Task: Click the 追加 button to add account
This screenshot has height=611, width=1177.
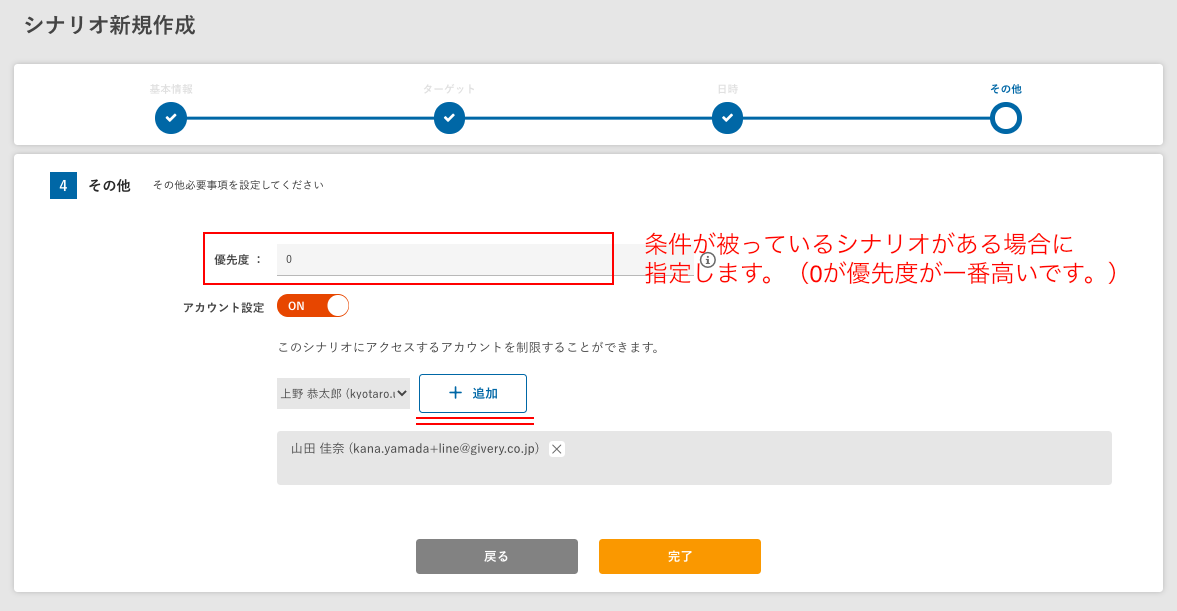Action: pos(473,394)
